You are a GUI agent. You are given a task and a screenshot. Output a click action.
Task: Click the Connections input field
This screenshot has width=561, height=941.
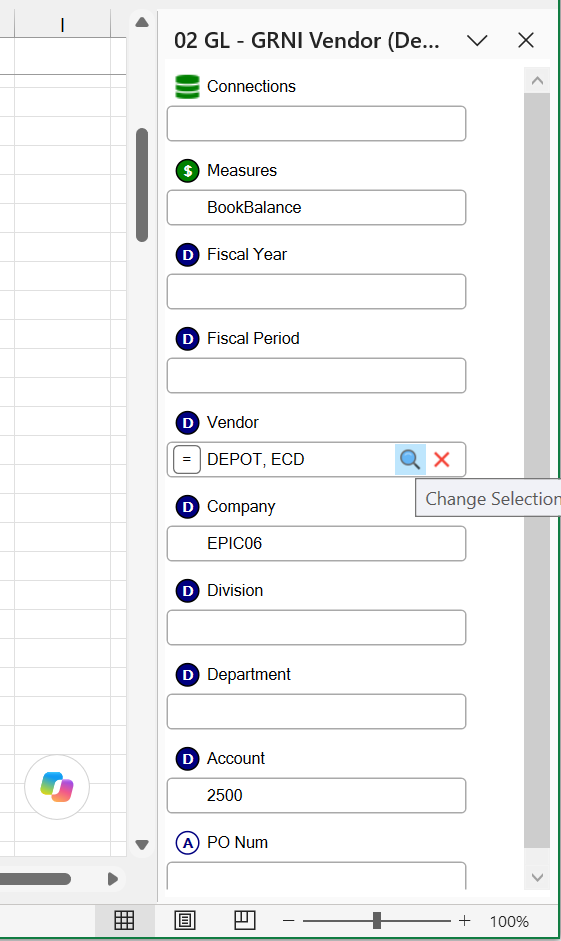click(x=316, y=124)
